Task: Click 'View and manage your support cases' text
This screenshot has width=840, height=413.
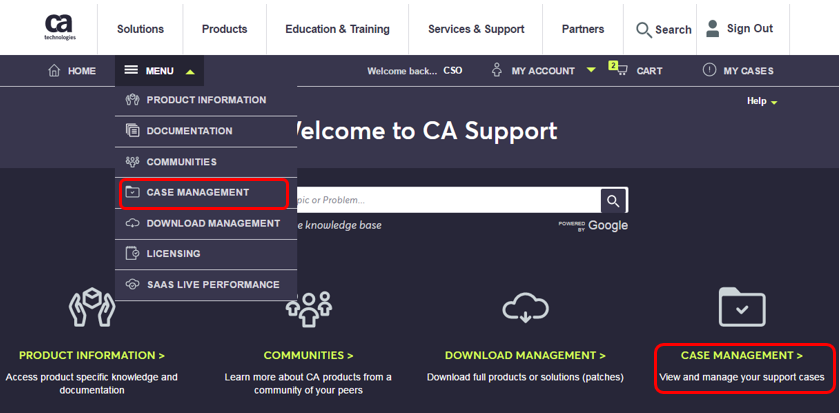Action: coord(741,377)
